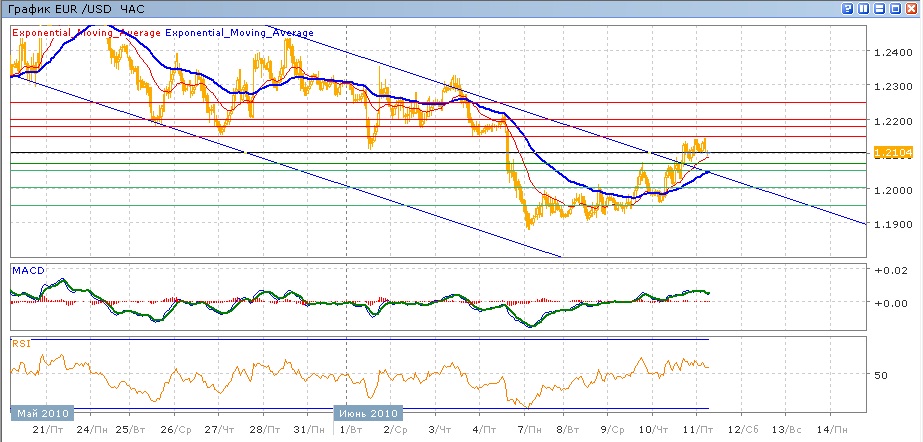
Task: Maximize the chart window
Action: point(897,8)
